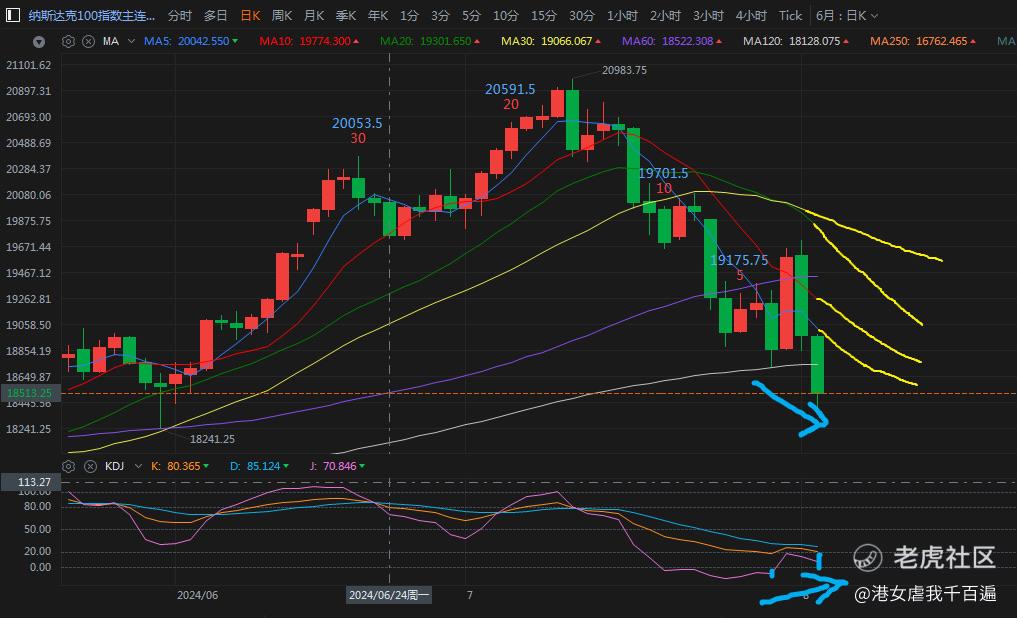1017x618 pixels.
Task: Choose the 1小时 timeframe
Action: [x=623, y=16]
